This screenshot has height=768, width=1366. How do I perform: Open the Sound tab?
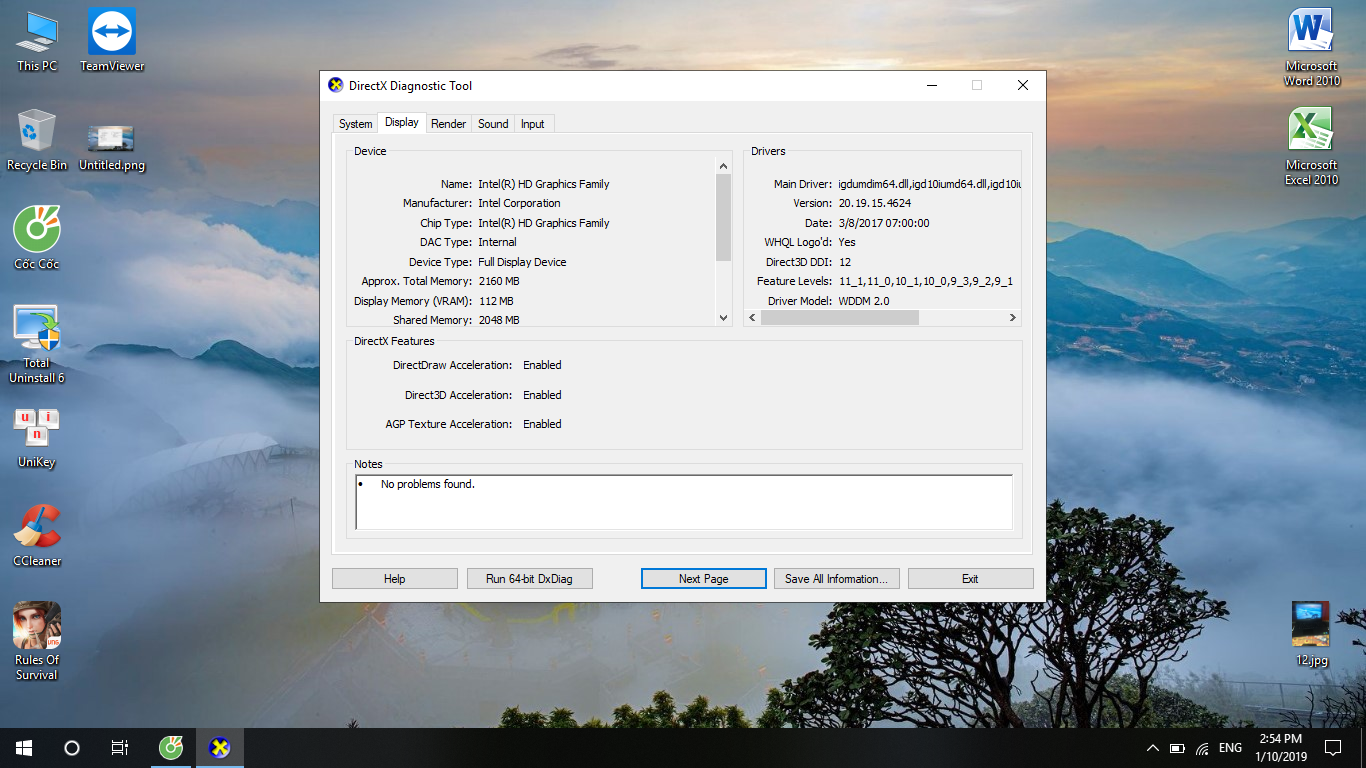click(x=493, y=124)
